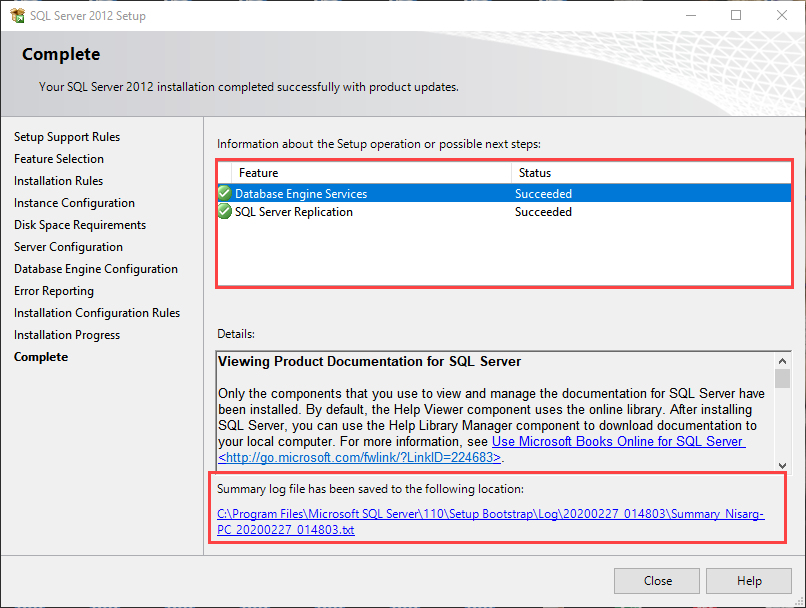Minimize the SQL Server 2012 Setup window
Image resolution: width=806 pixels, height=608 pixels.
point(691,15)
